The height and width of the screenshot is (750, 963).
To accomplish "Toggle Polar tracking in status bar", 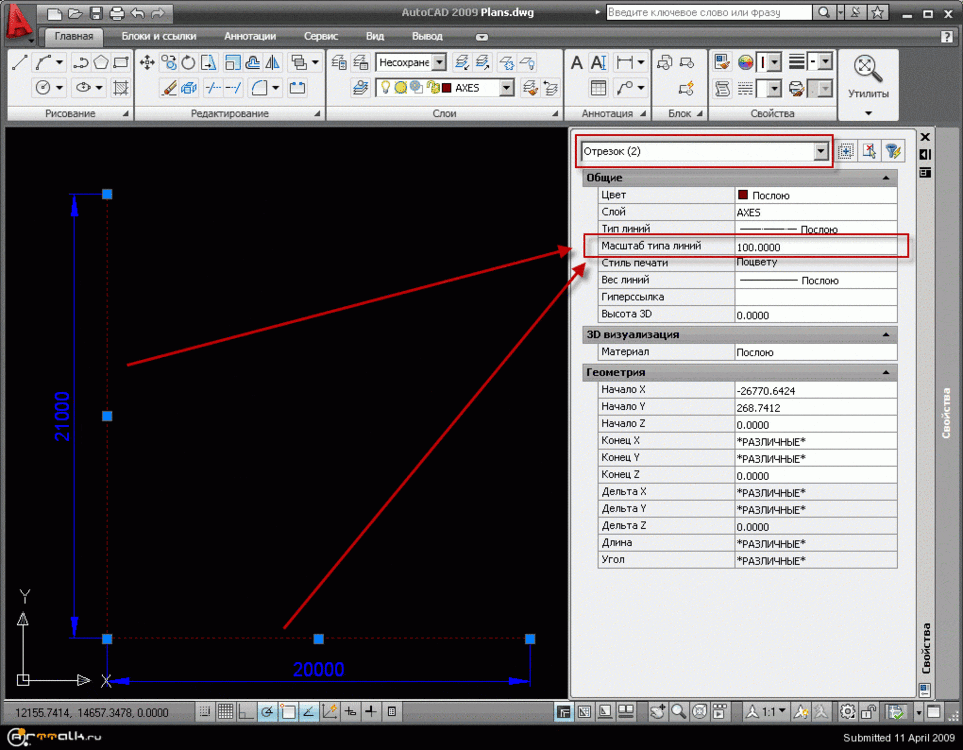I will (x=267, y=712).
